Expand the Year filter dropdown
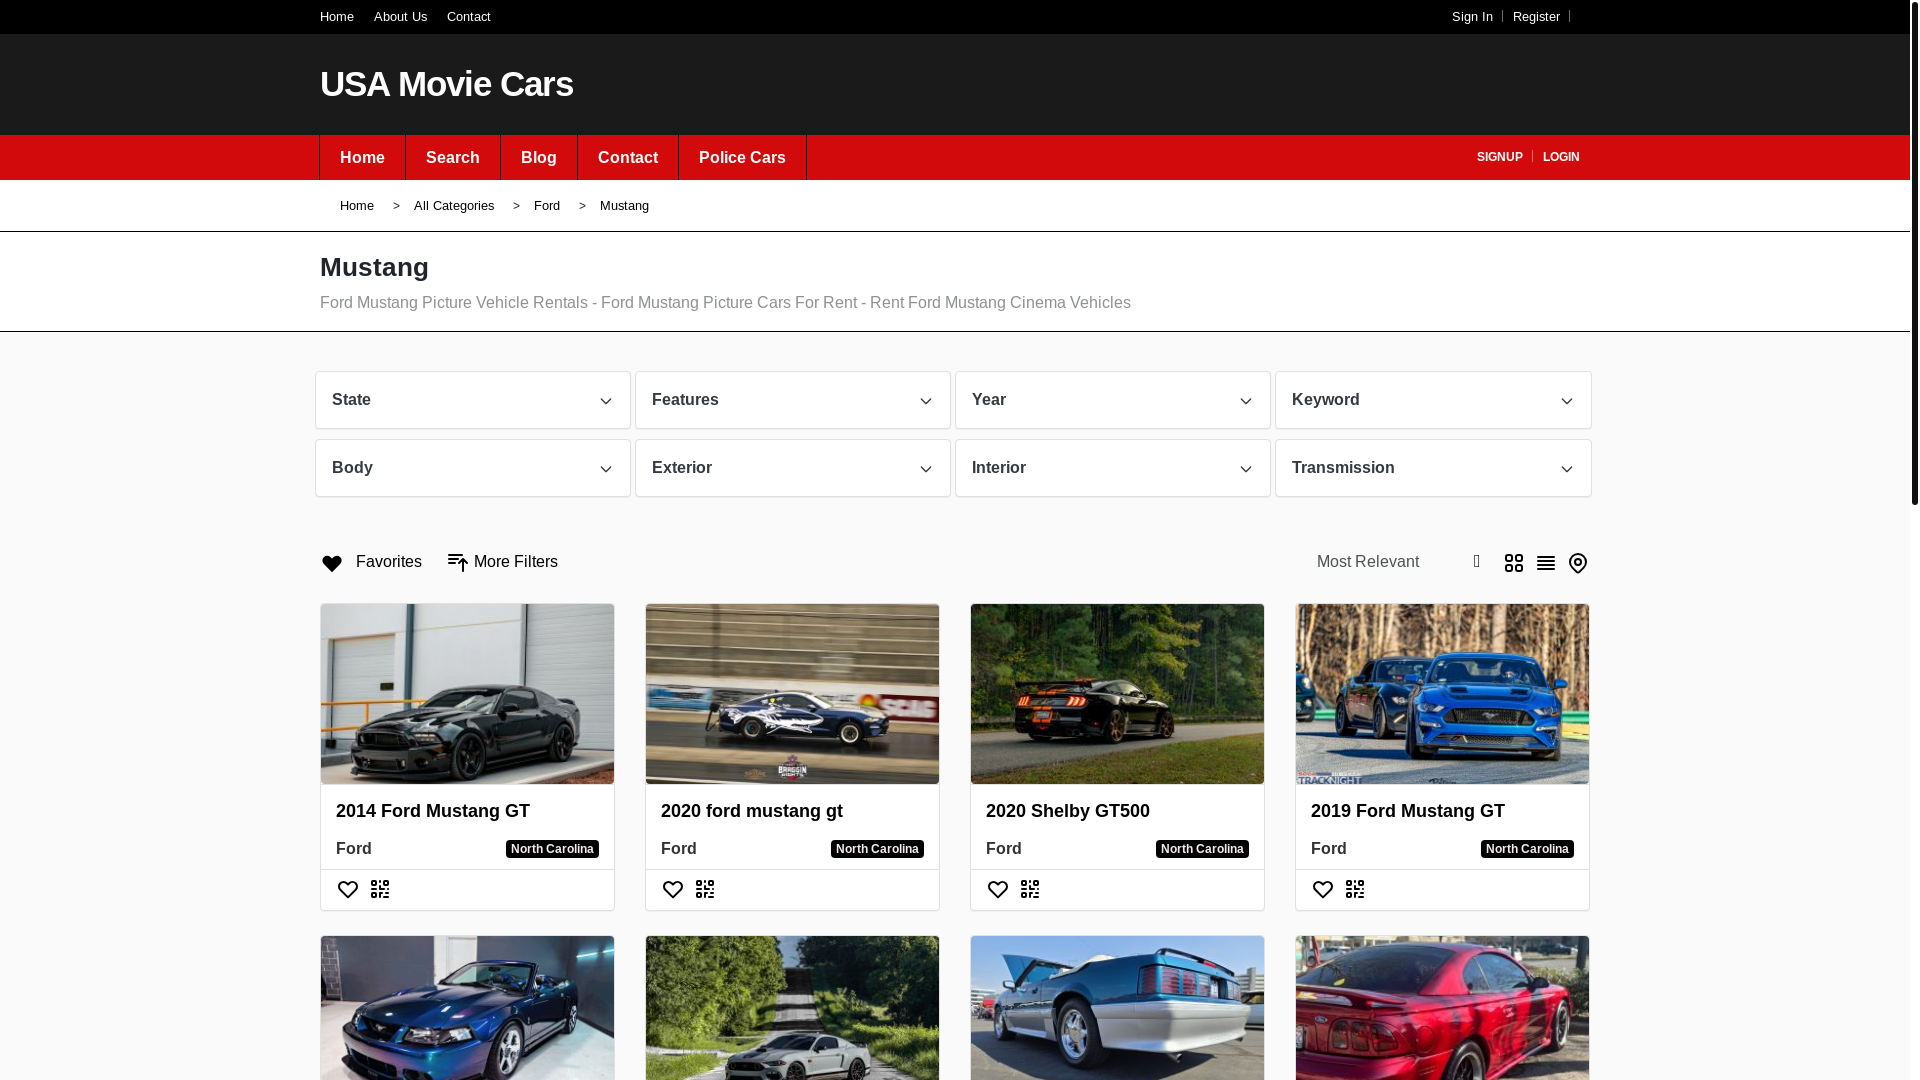This screenshot has height=1080, width=1920. click(x=1113, y=400)
